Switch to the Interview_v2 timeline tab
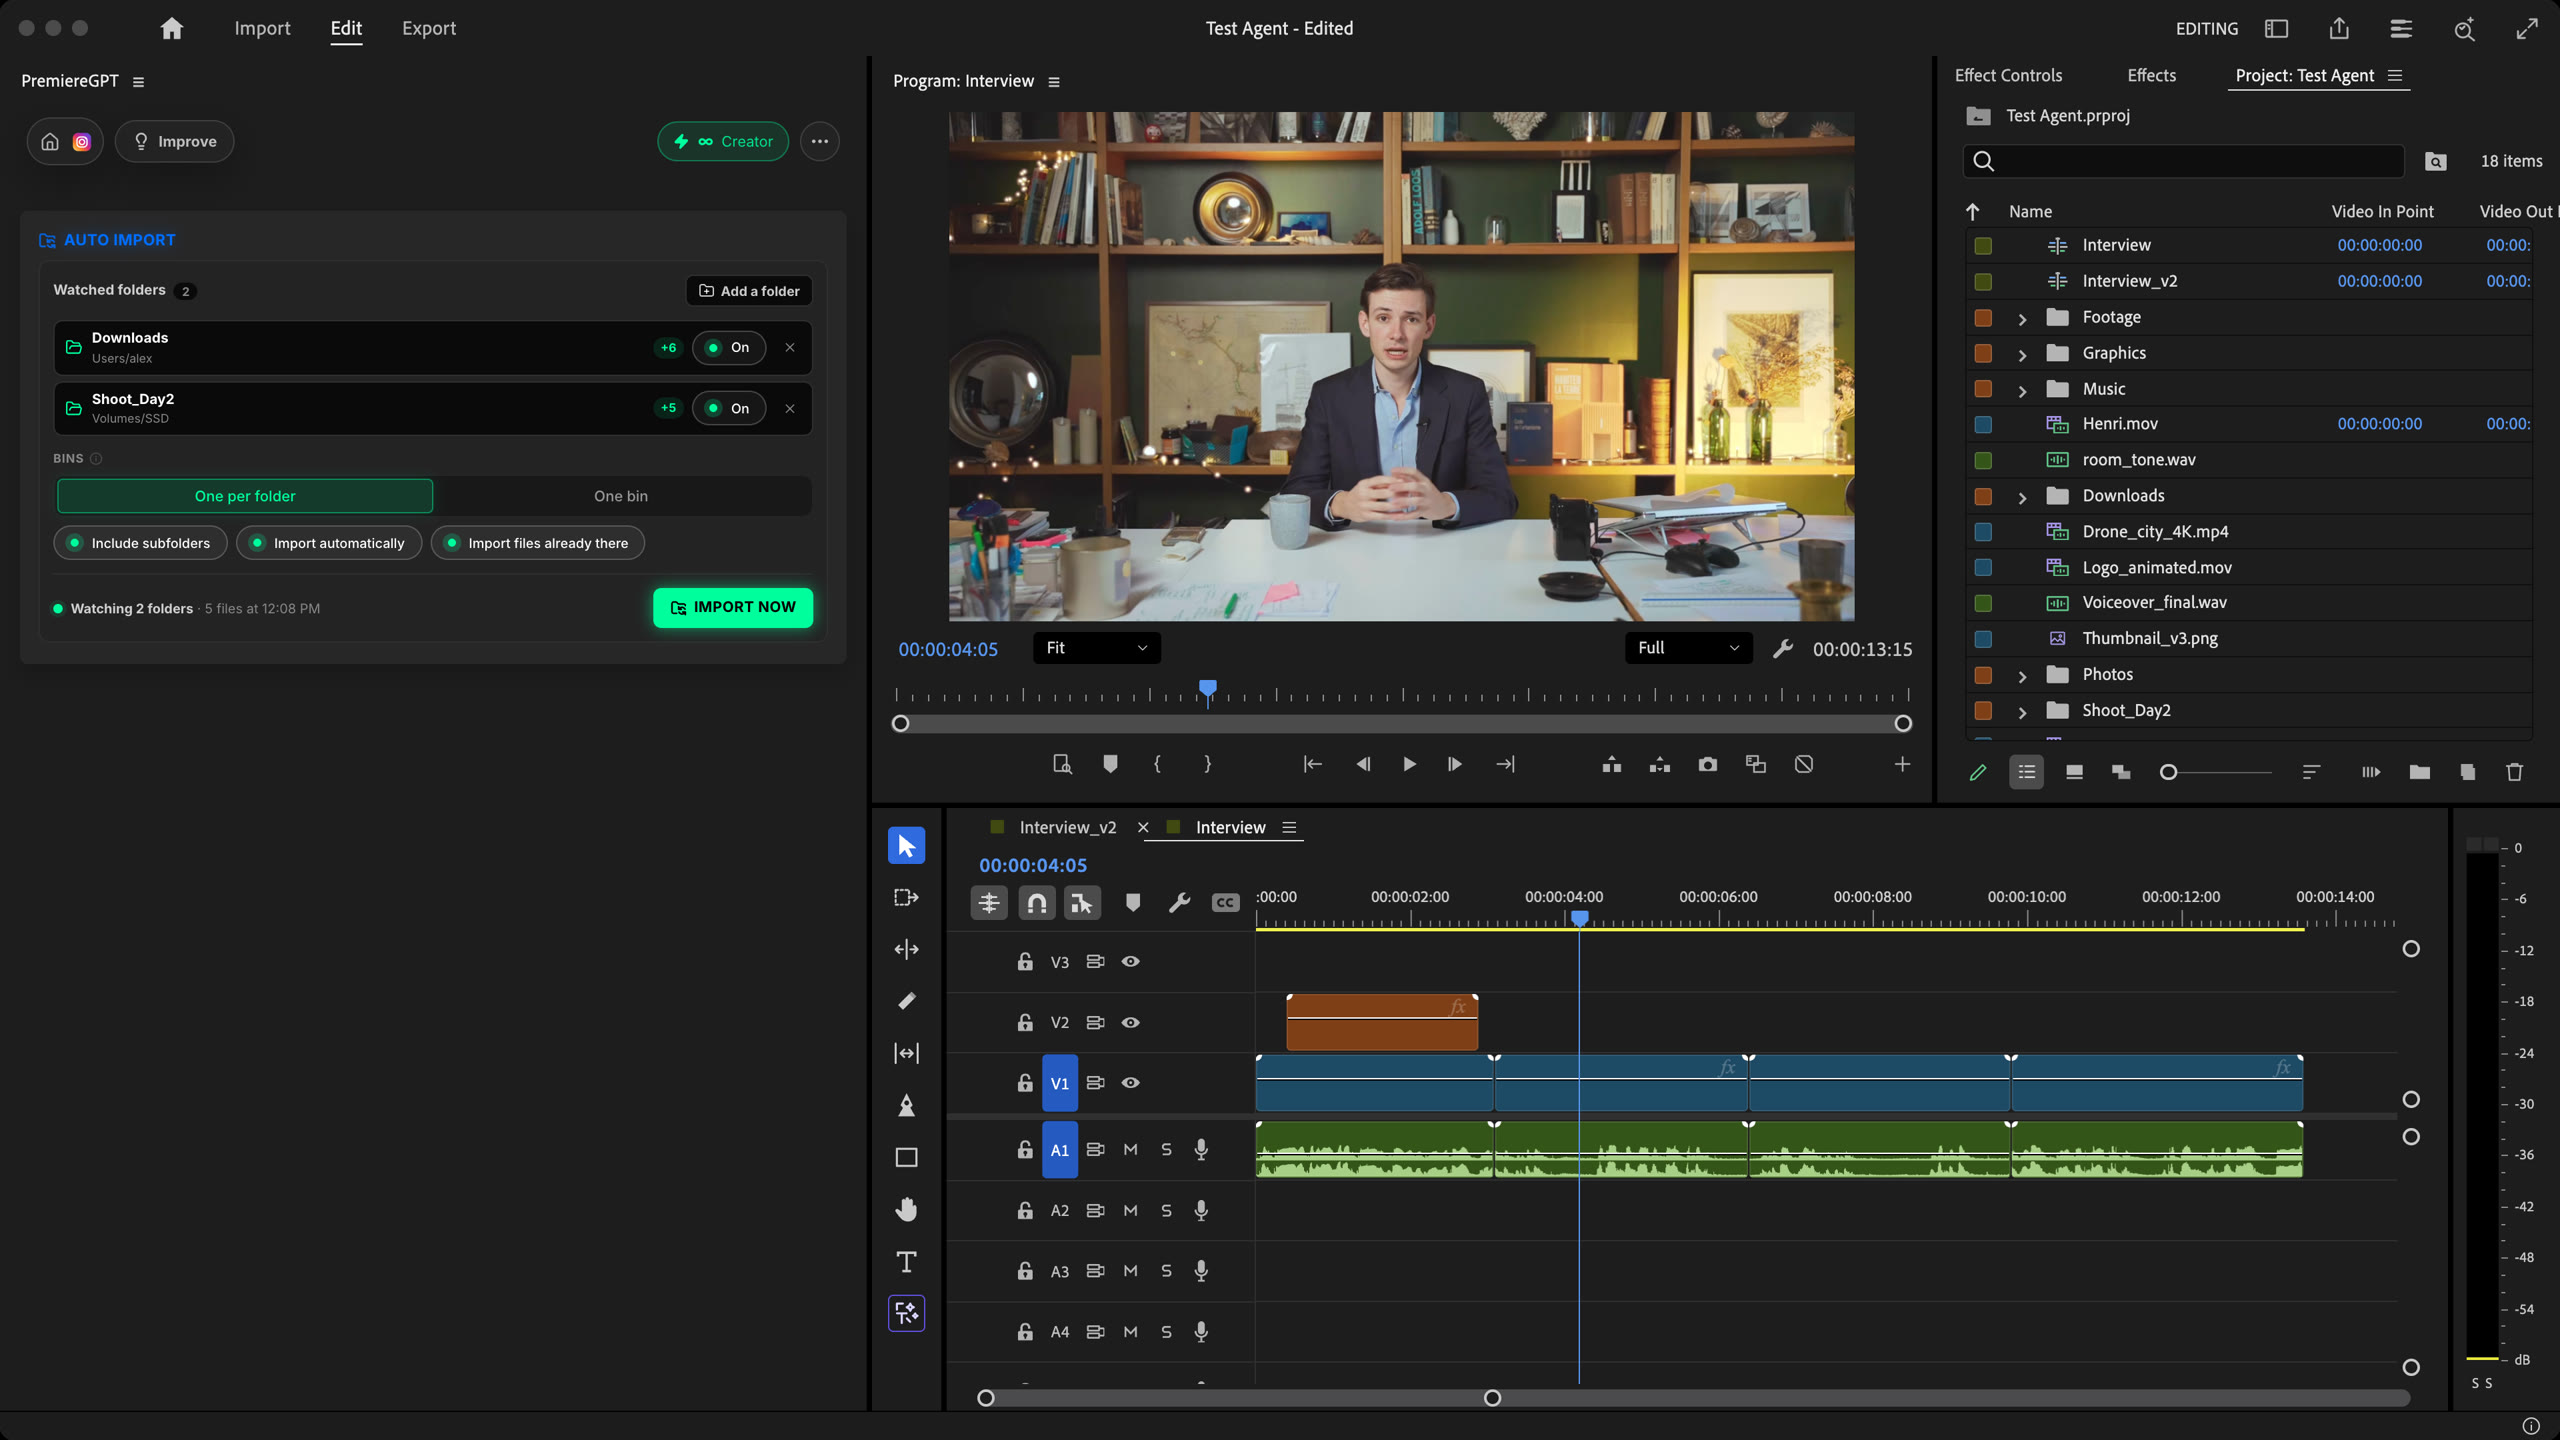 [x=1066, y=827]
